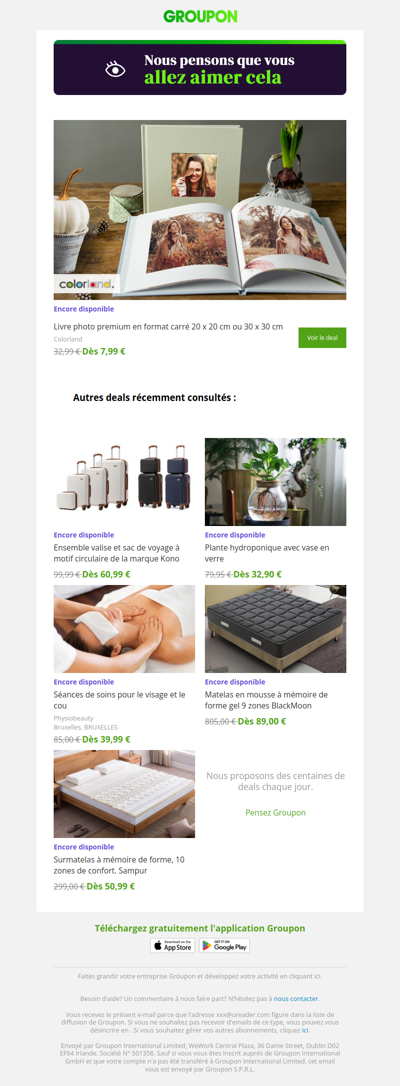Open the hydroponic plant vase image

(x=275, y=482)
